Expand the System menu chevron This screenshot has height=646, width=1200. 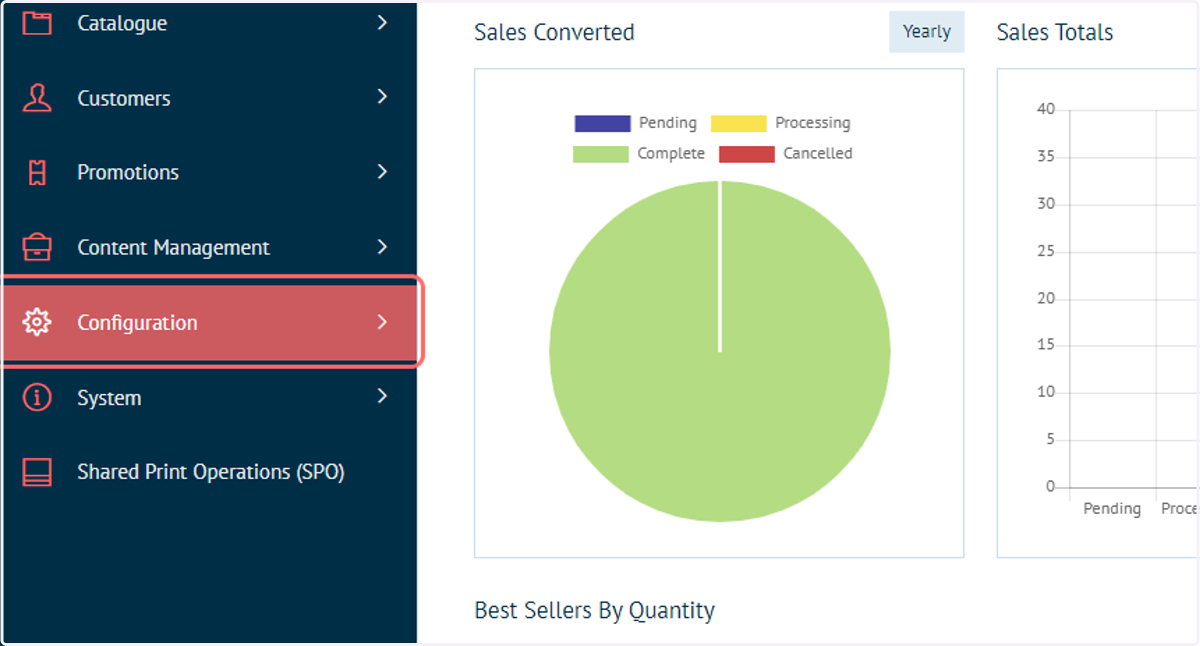[382, 397]
